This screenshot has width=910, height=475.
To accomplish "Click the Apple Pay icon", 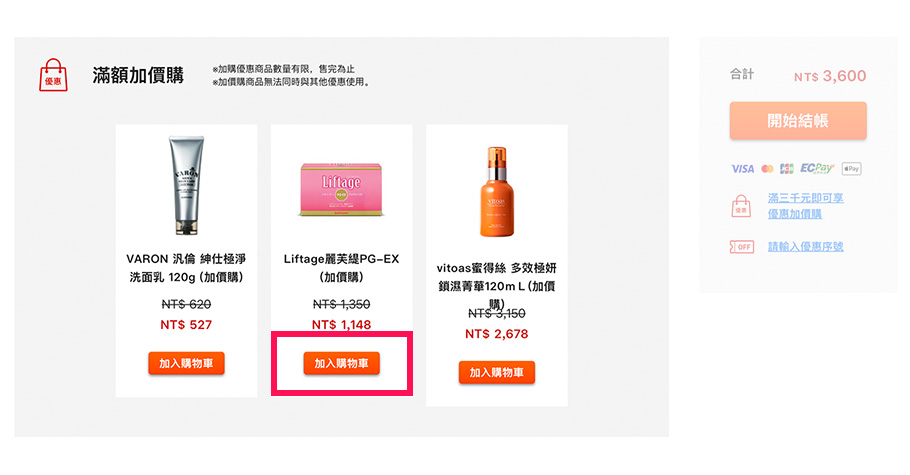I will click(851, 169).
